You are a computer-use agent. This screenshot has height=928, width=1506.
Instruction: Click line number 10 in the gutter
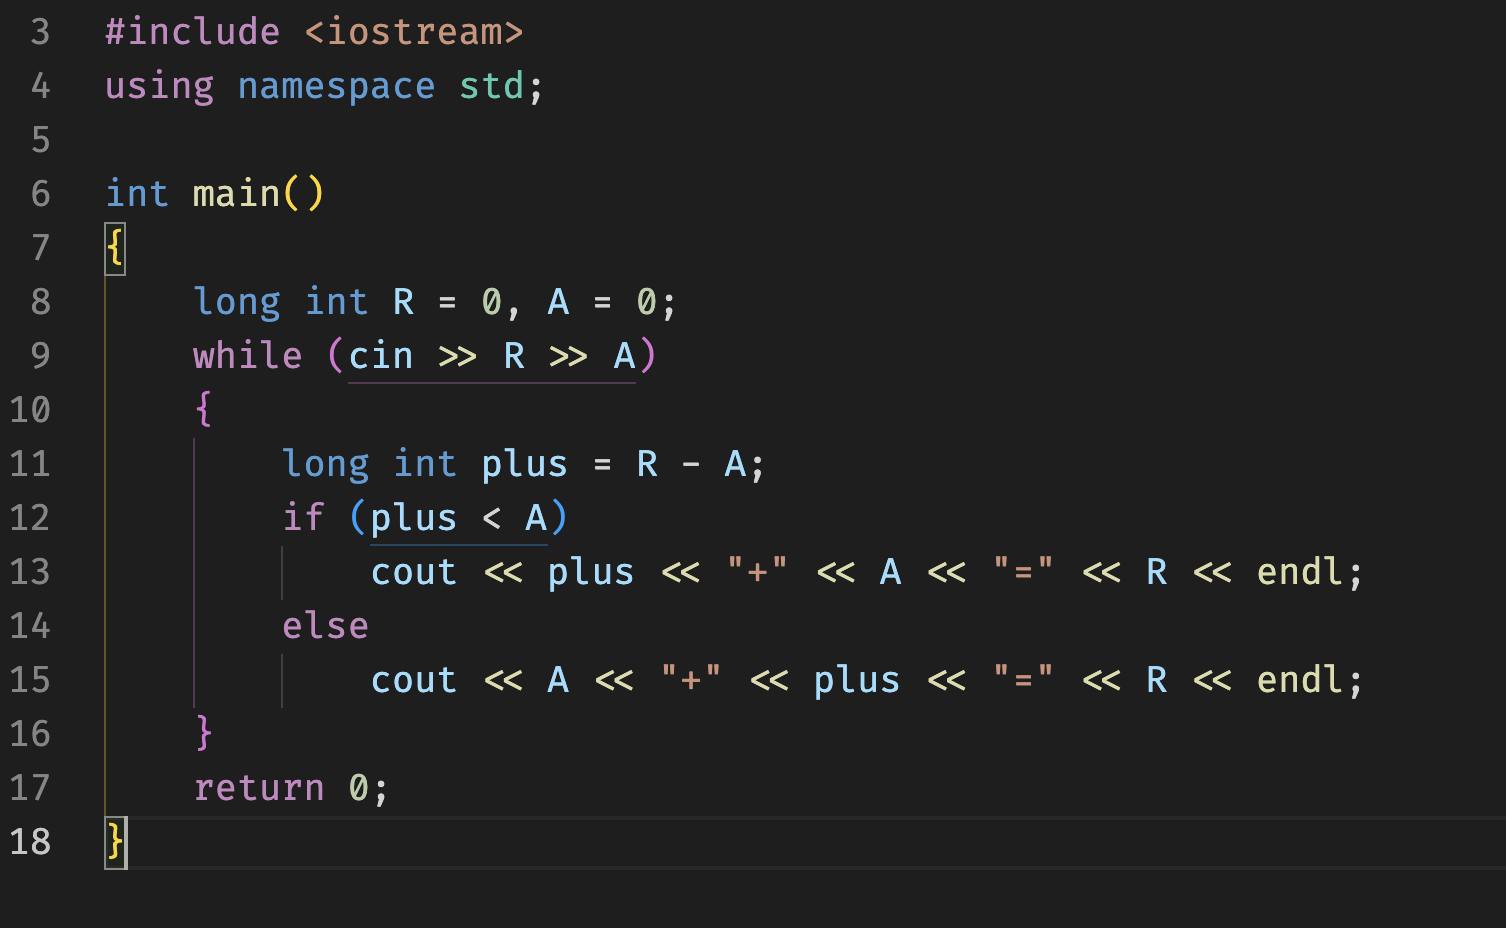tap(30, 410)
